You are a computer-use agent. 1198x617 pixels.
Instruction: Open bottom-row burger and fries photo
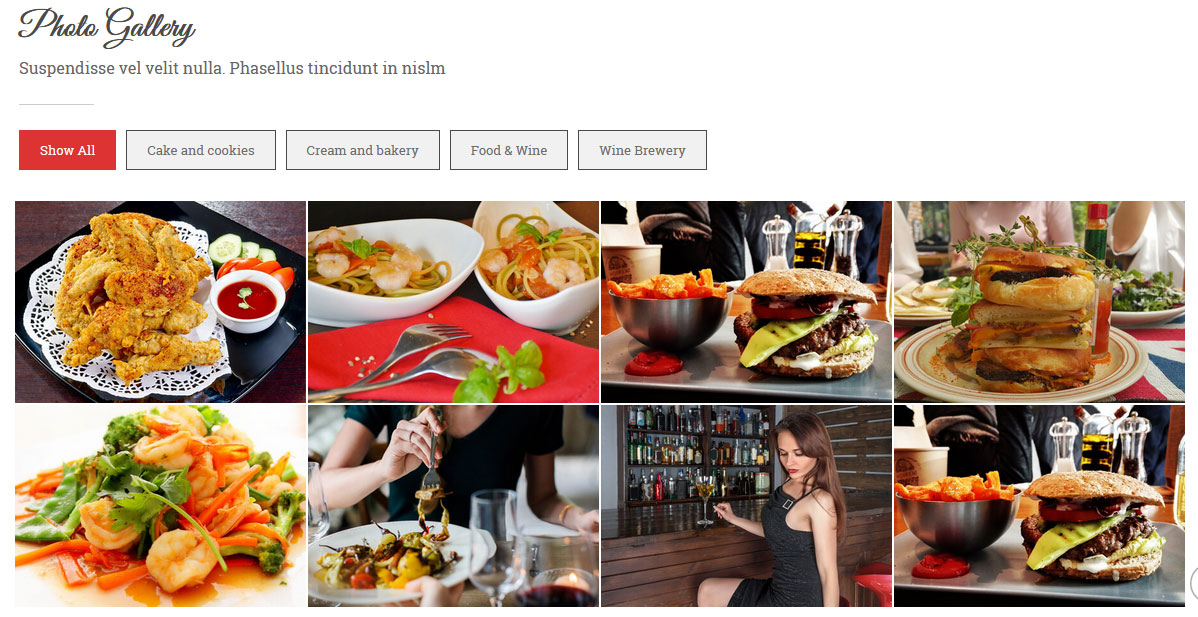coord(1039,506)
